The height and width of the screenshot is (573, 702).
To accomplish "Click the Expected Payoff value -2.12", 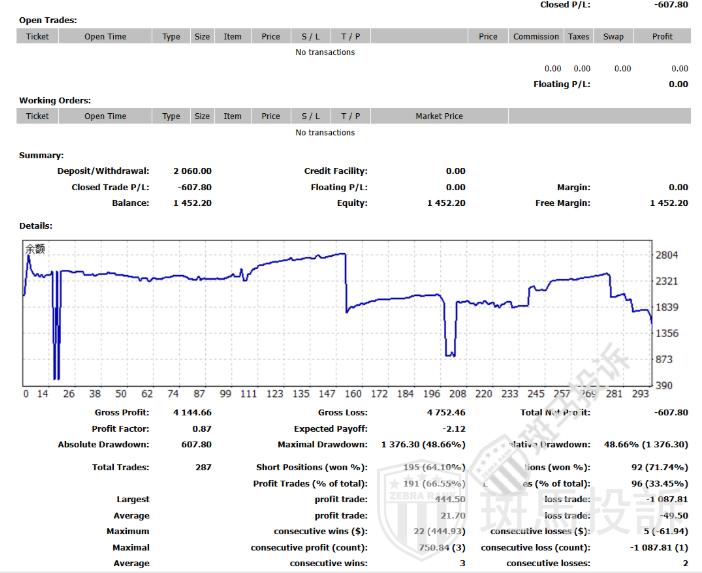I will click(x=455, y=428).
